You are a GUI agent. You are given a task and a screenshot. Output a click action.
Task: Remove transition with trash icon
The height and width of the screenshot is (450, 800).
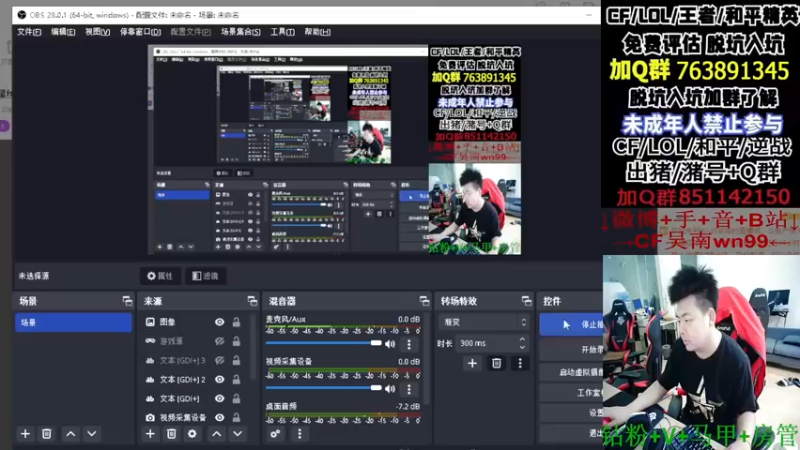(x=496, y=363)
